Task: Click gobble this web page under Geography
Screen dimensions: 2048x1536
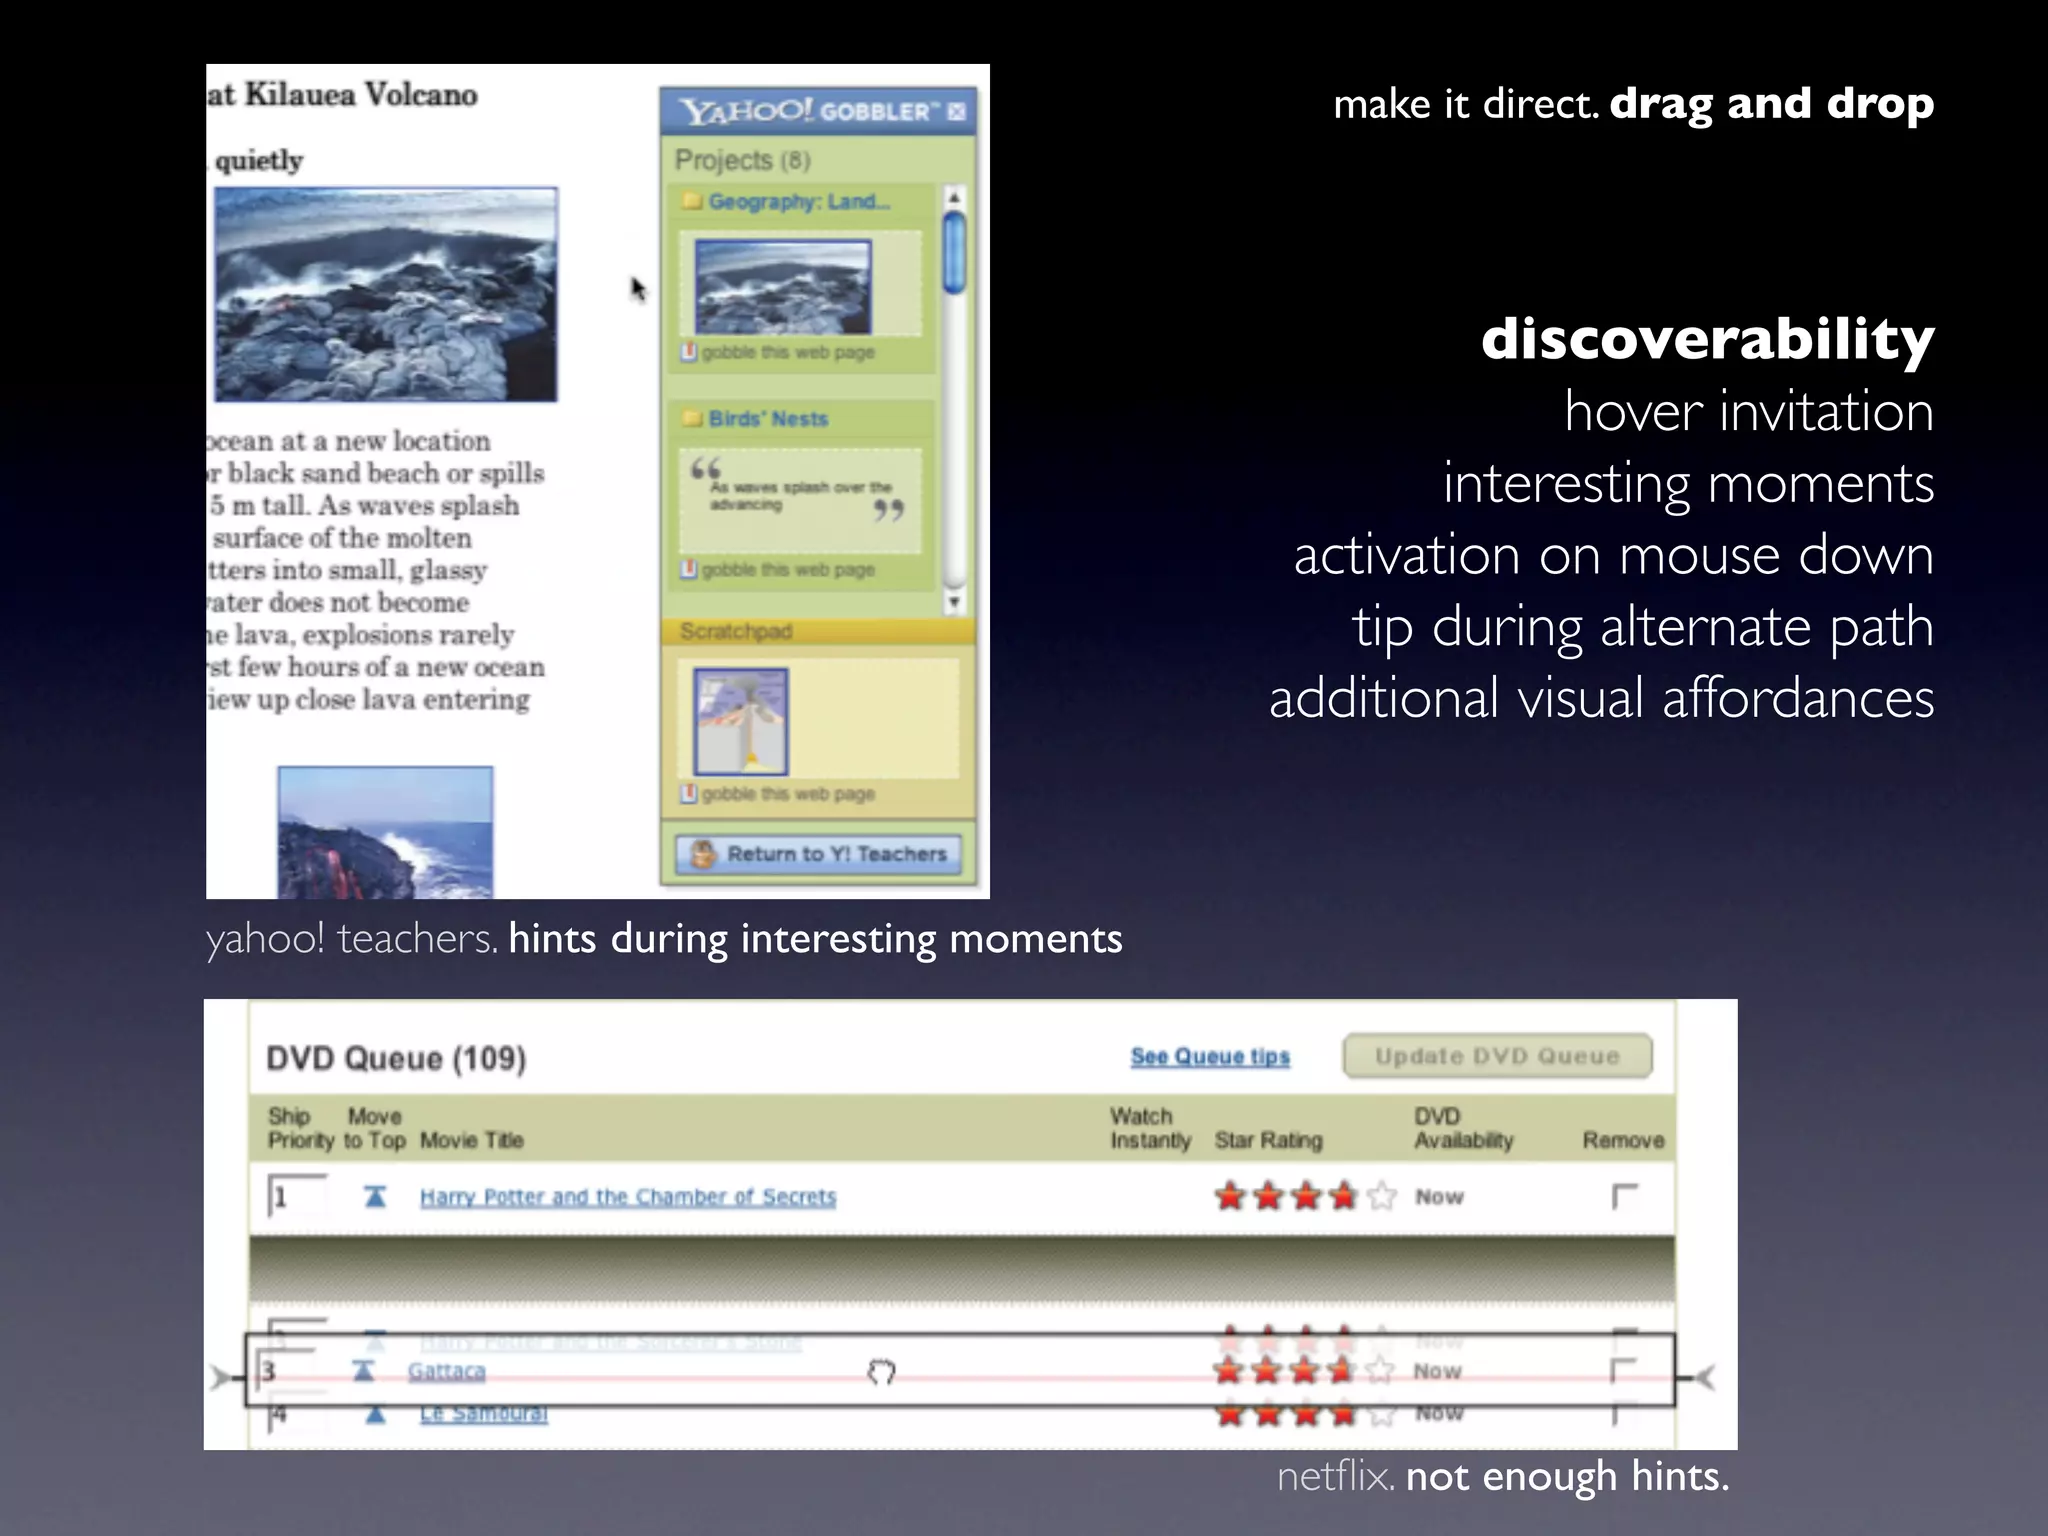Action: 778,352
